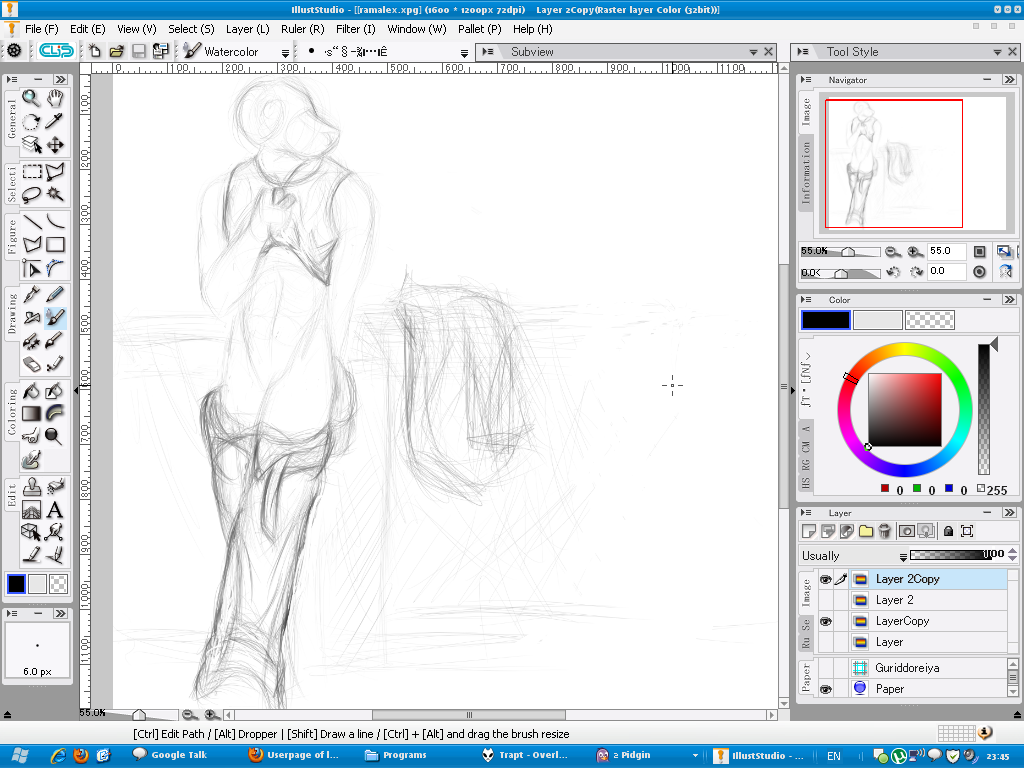This screenshot has height=768, width=1024.
Task: Choose the rectangular selection marquee tool
Action: (31, 172)
